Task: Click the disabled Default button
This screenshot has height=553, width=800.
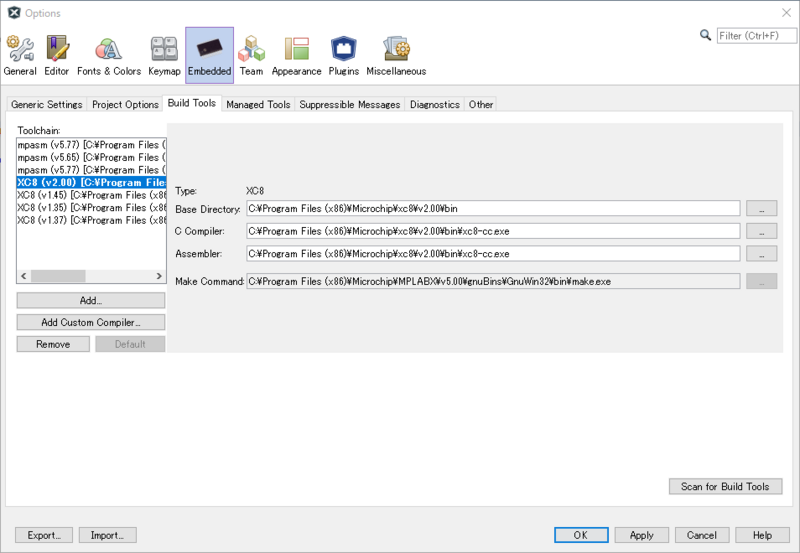Action: click(130, 344)
